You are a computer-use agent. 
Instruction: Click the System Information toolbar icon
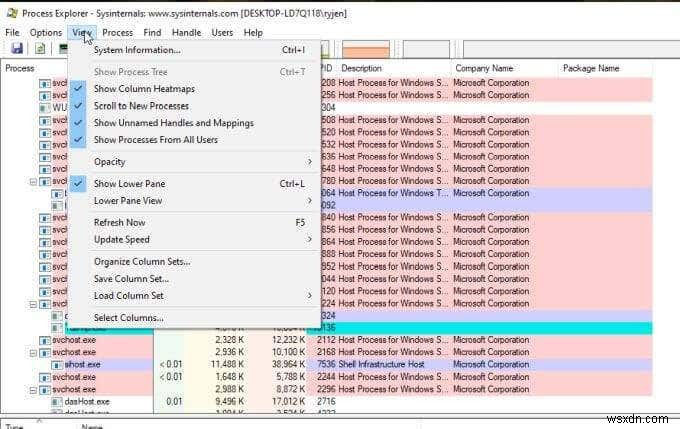tap(63, 49)
